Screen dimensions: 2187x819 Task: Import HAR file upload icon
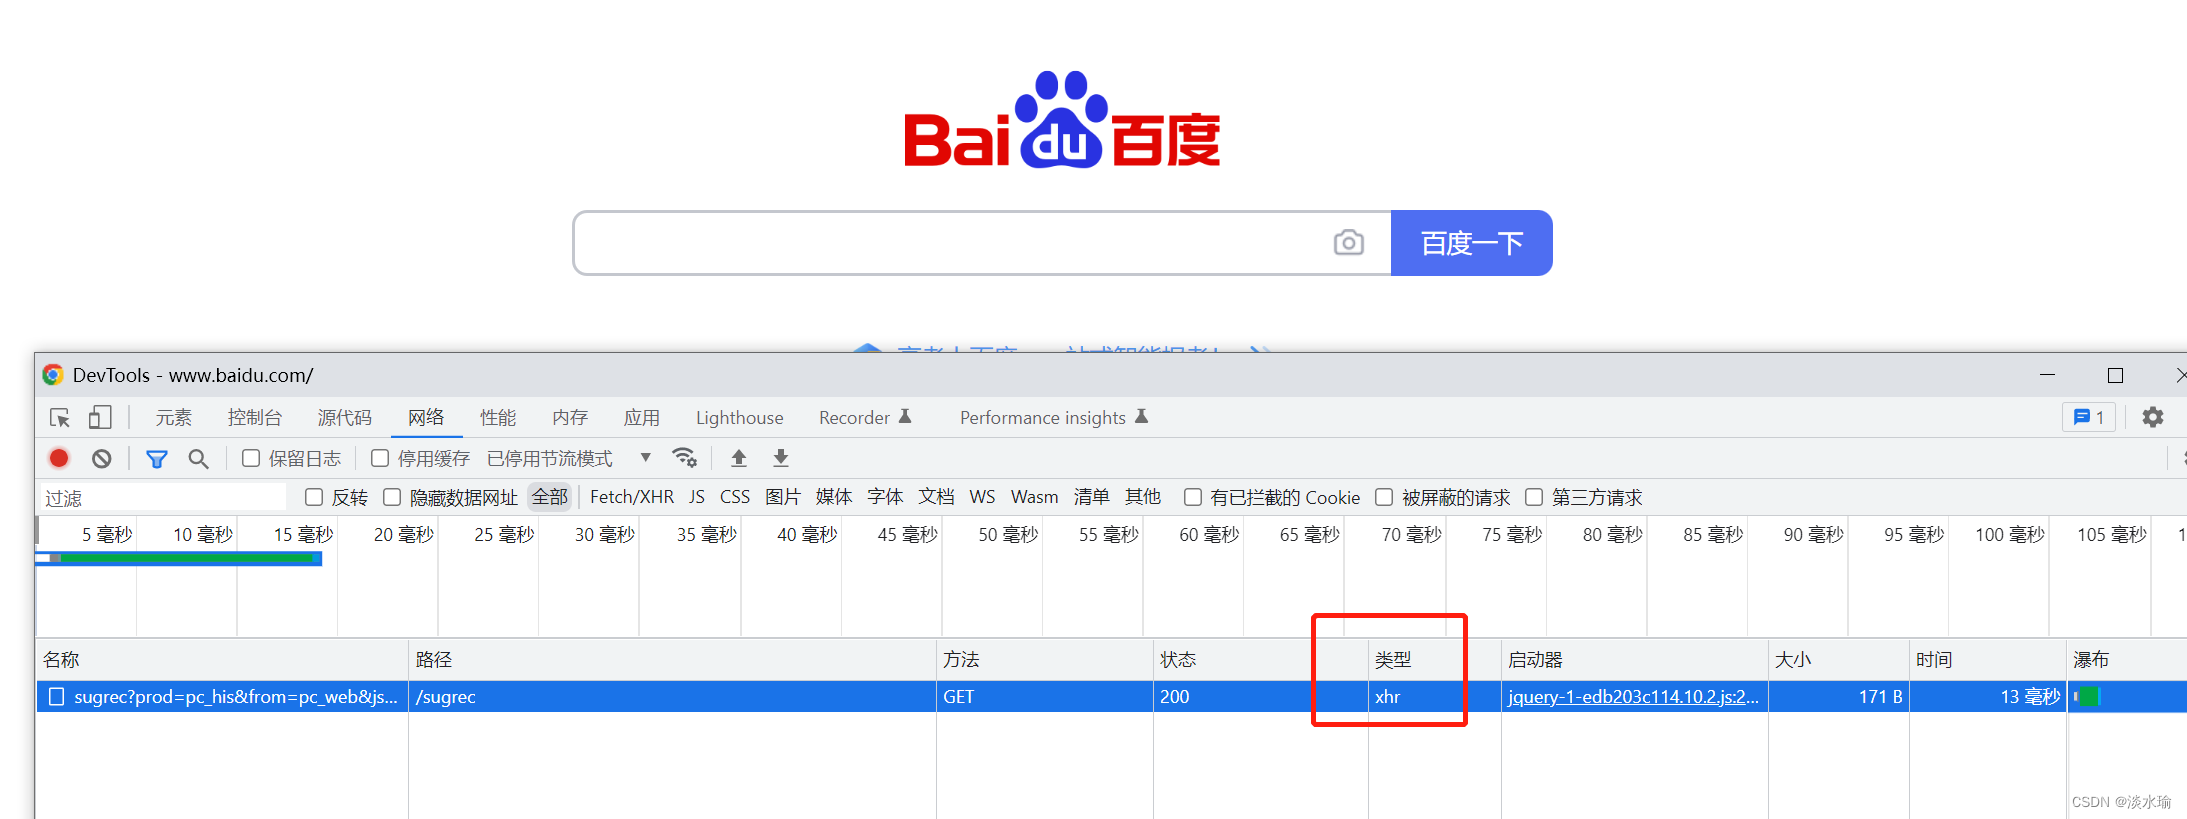point(739,458)
